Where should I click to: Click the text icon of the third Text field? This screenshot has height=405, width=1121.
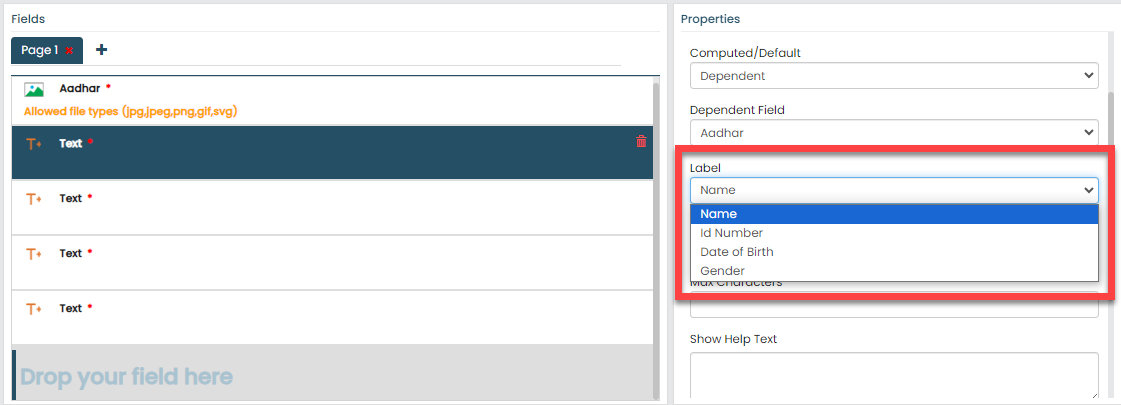pyautogui.click(x=33, y=254)
